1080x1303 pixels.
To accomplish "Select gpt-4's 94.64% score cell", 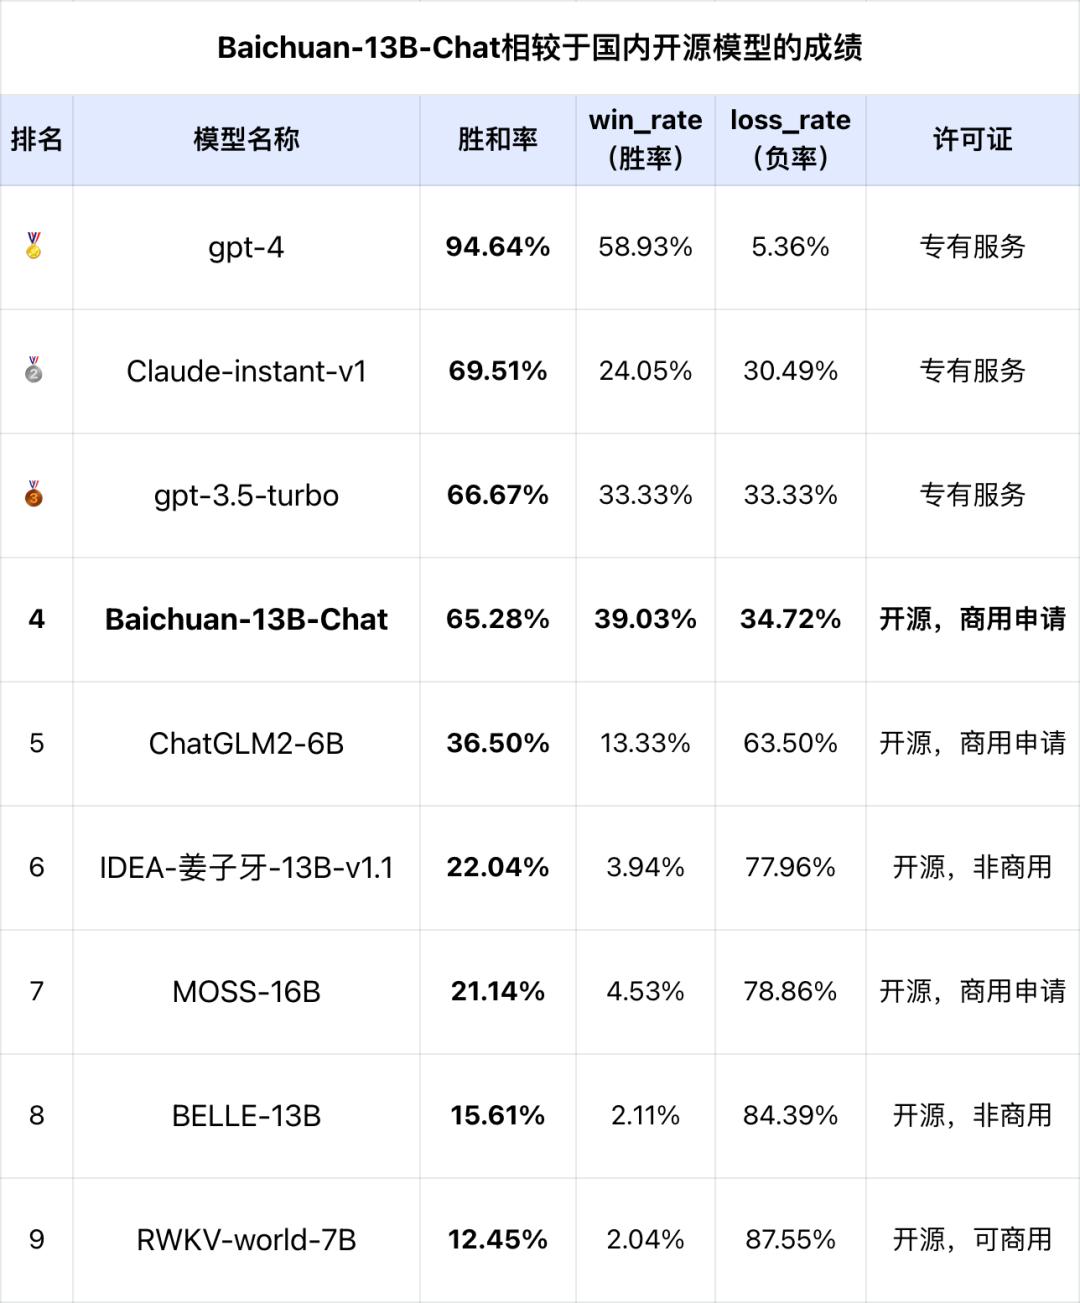I will tap(497, 247).
